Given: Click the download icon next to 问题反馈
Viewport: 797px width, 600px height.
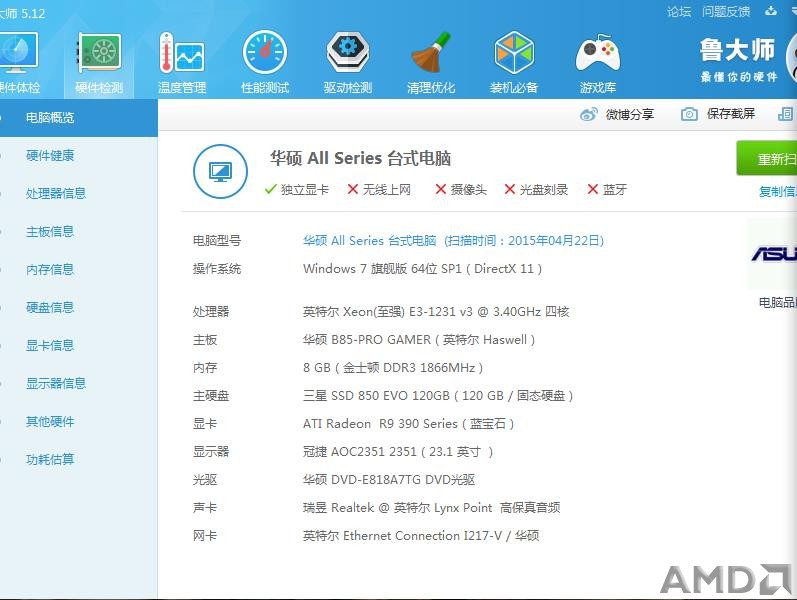Looking at the screenshot, I should pyautogui.click(x=771, y=11).
